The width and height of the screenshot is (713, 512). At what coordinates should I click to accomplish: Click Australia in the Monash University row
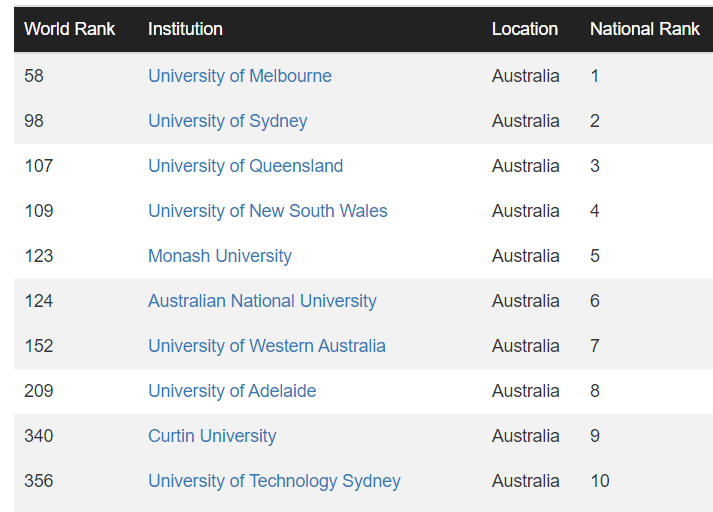point(526,256)
